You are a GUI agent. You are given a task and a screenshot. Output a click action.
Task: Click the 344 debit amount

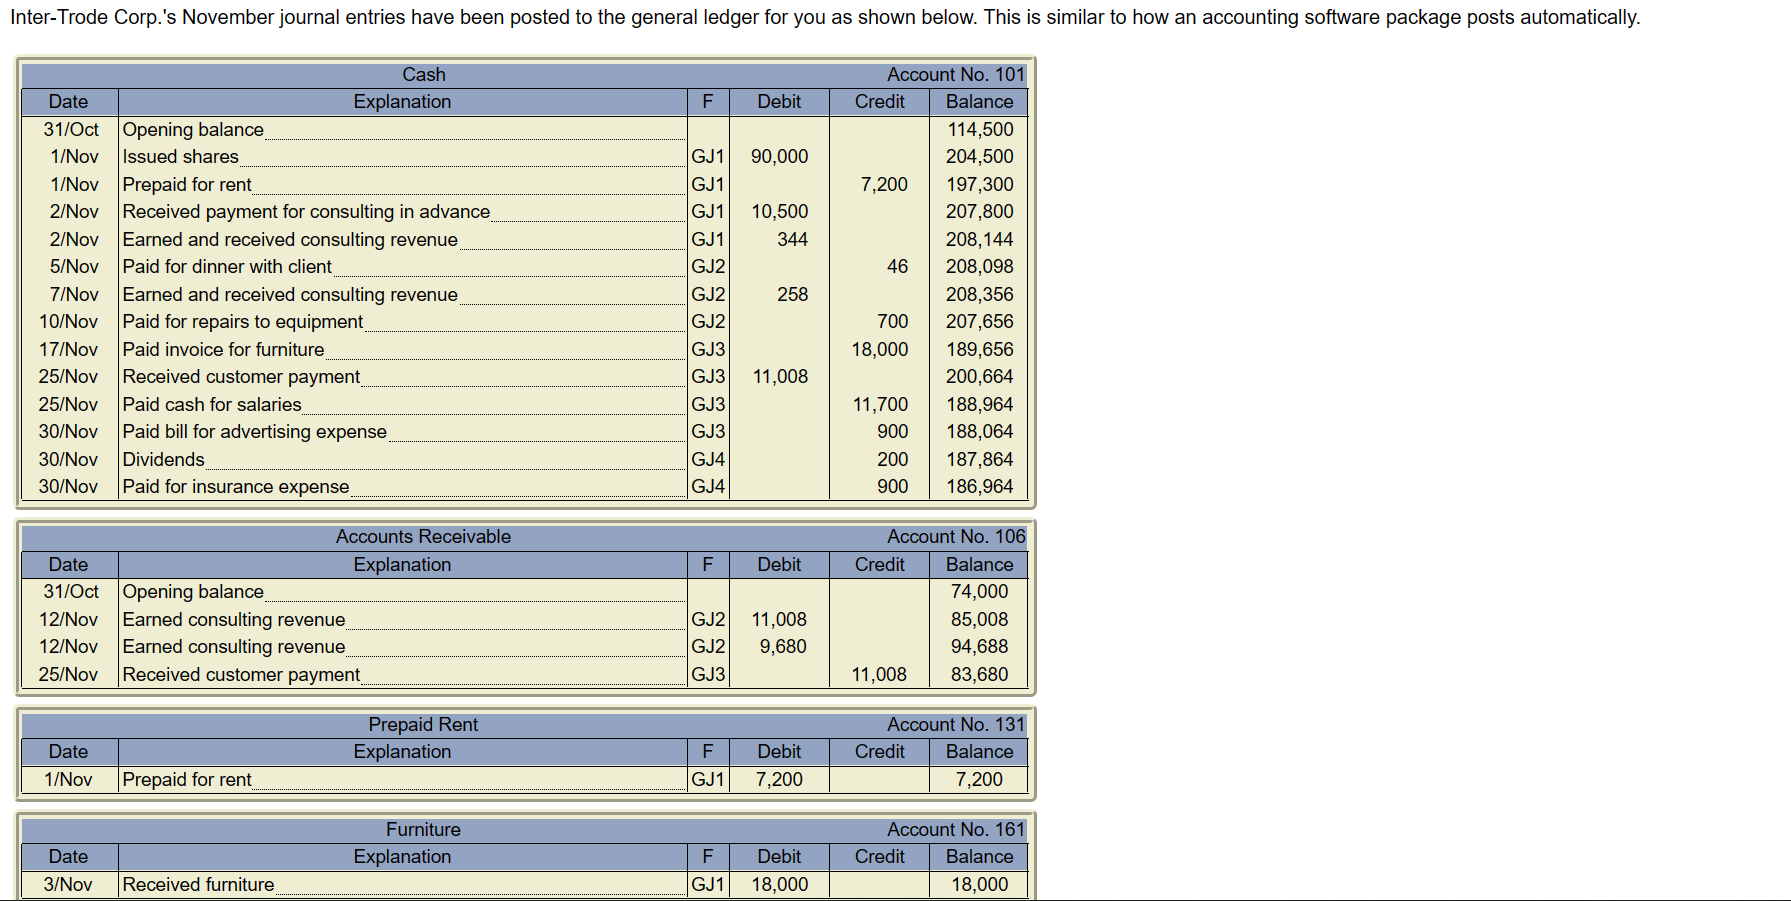coord(792,240)
